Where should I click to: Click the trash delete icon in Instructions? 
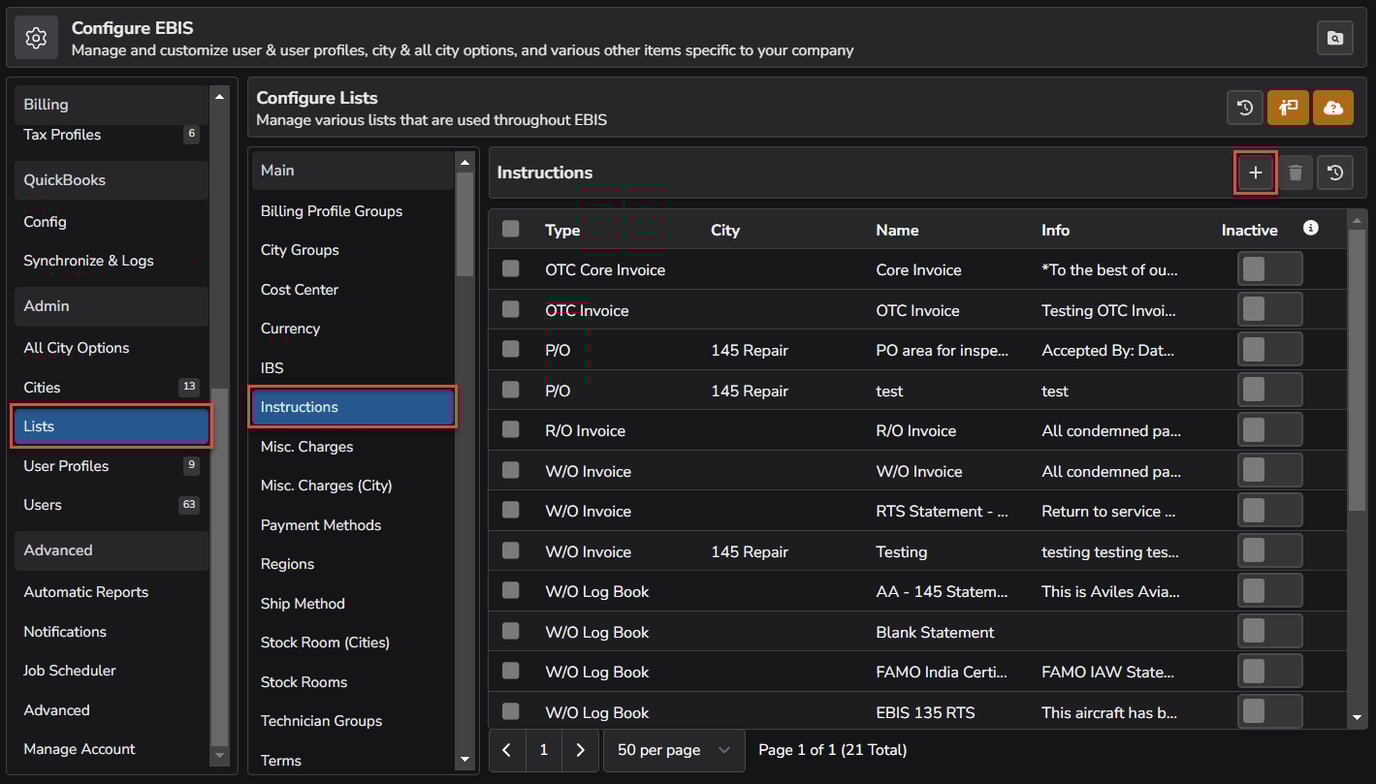[1295, 173]
